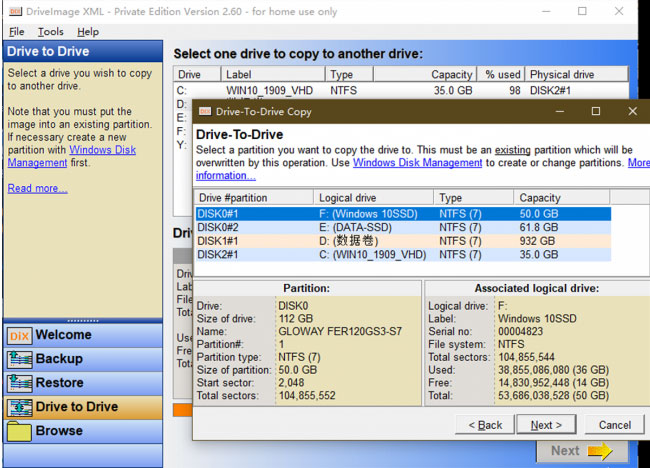
Task: Open Windows Disk Management link in dialog
Action: pyautogui.click(x=417, y=162)
